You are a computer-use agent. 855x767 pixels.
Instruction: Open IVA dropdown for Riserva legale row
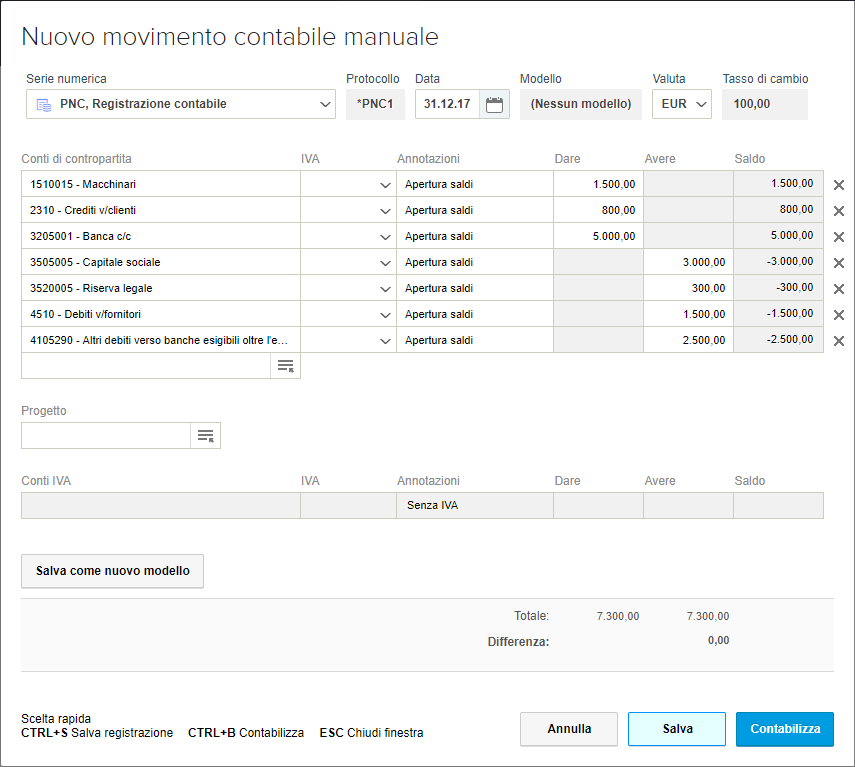tap(385, 289)
